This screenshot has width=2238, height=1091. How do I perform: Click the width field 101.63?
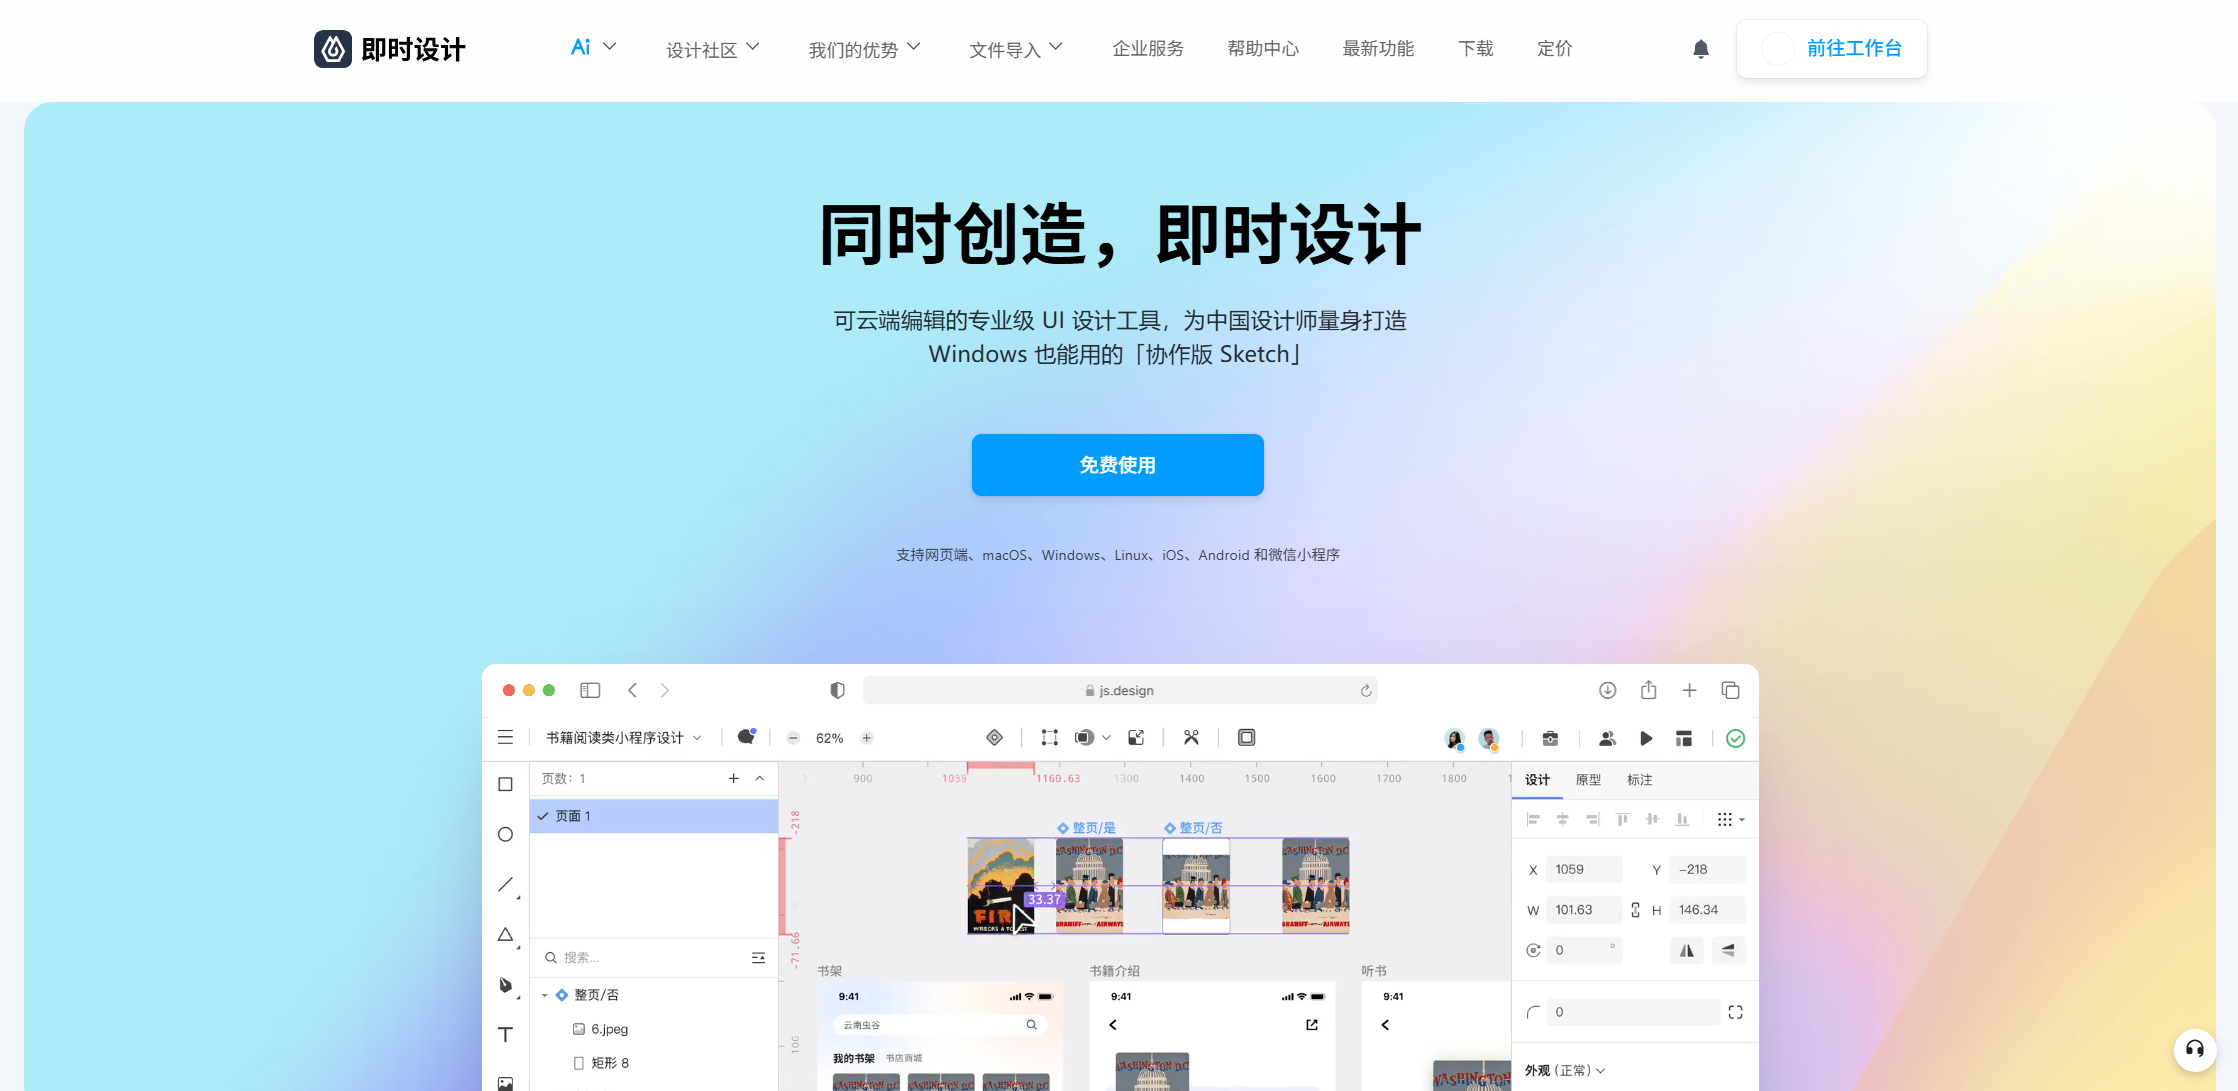(1584, 910)
